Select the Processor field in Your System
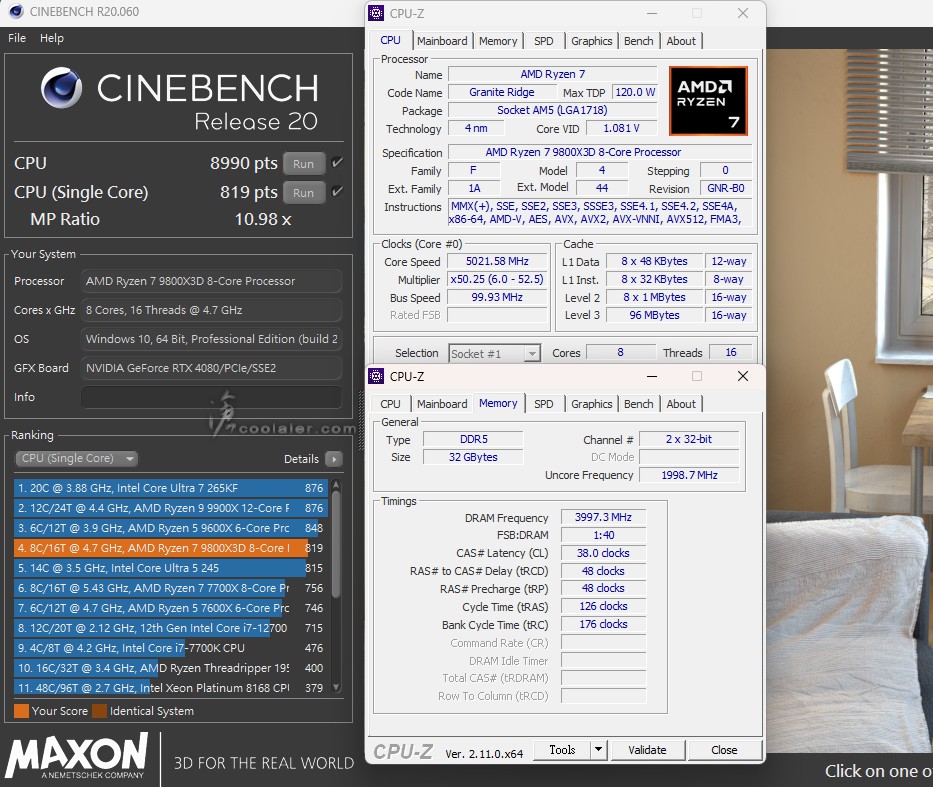This screenshot has width=933, height=787. pyautogui.click(x=211, y=281)
